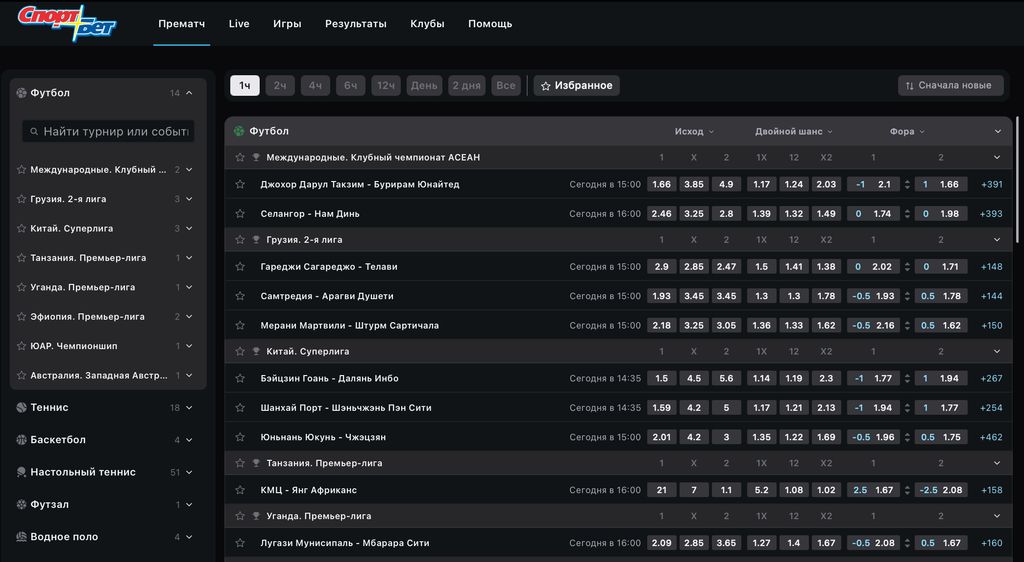This screenshot has height=562, width=1024.
Task: Bet on draw odds 4.5 in Бэйцзин Гоань match
Action: point(694,378)
